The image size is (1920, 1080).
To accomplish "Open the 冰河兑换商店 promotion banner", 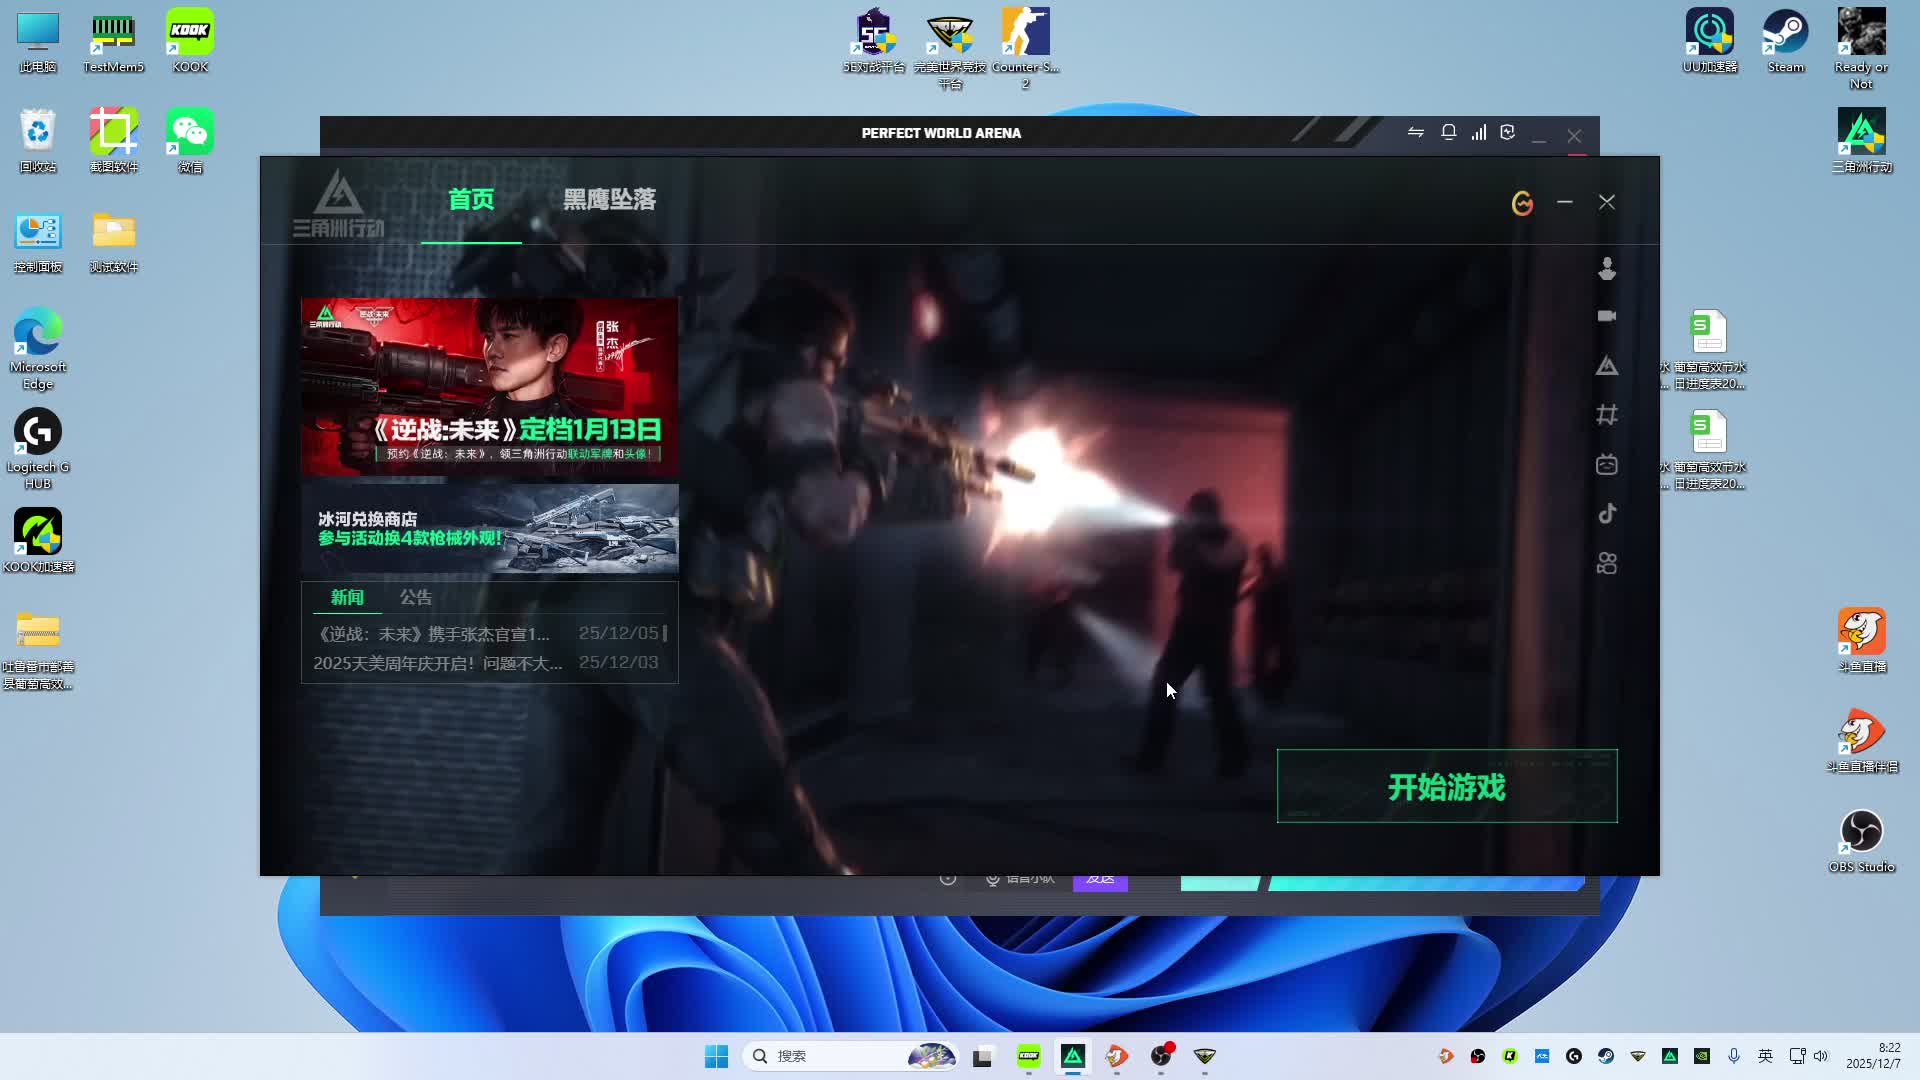I will pyautogui.click(x=490, y=529).
